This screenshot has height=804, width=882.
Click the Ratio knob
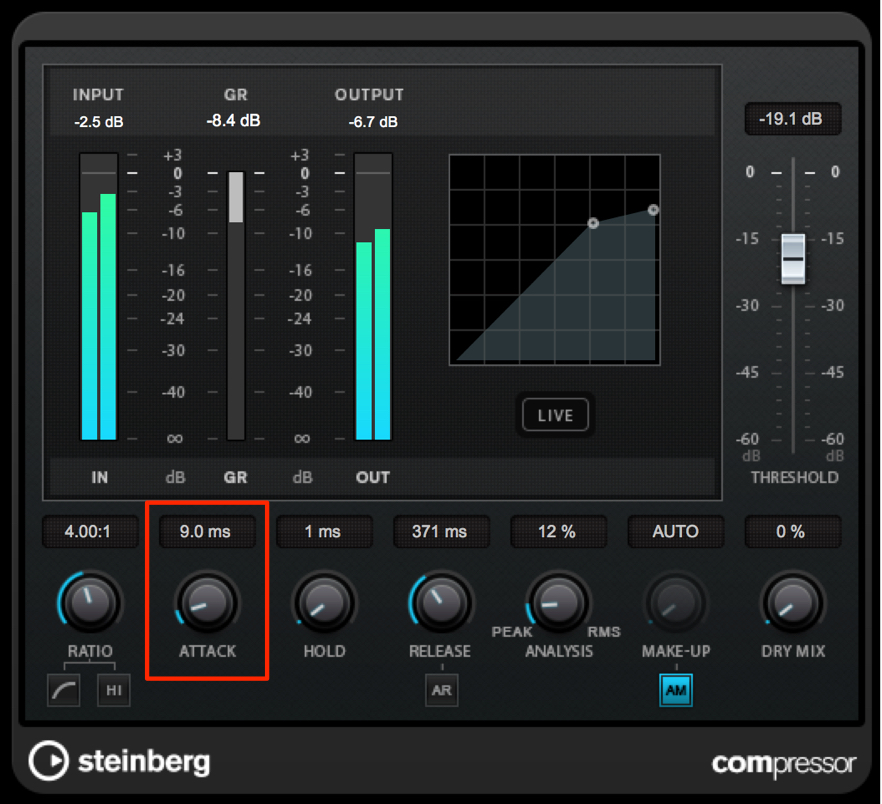[90, 603]
